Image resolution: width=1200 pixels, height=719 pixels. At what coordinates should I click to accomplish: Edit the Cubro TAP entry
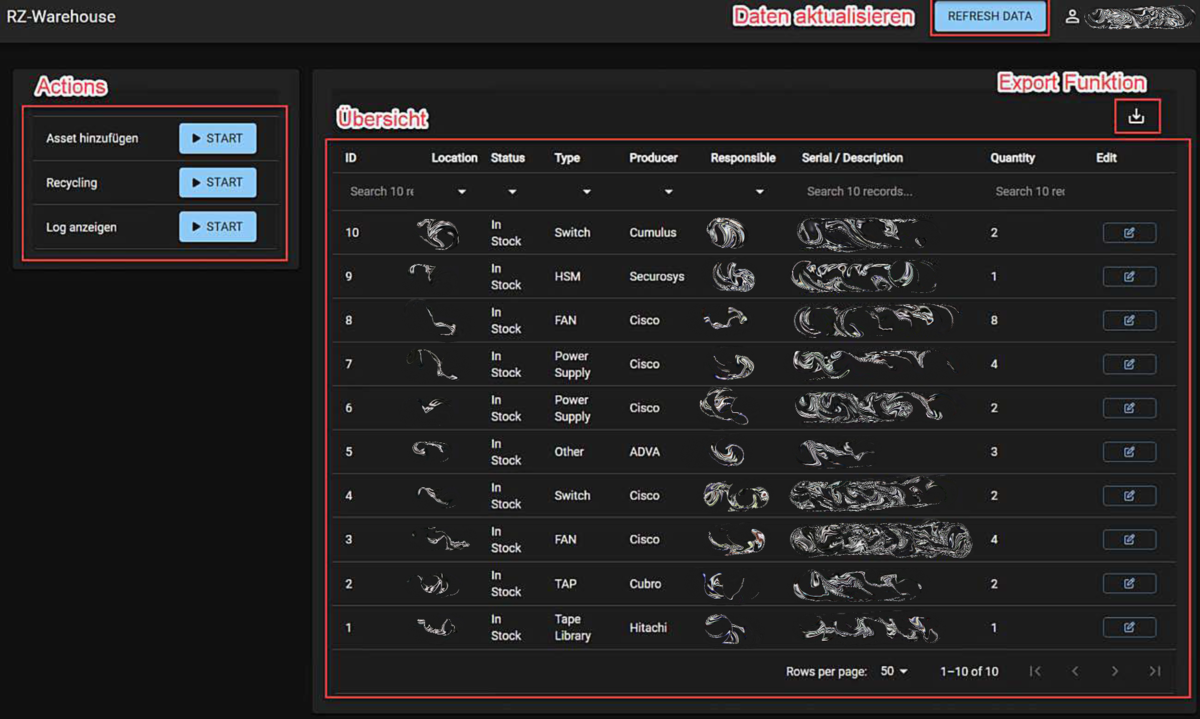point(1129,584)
